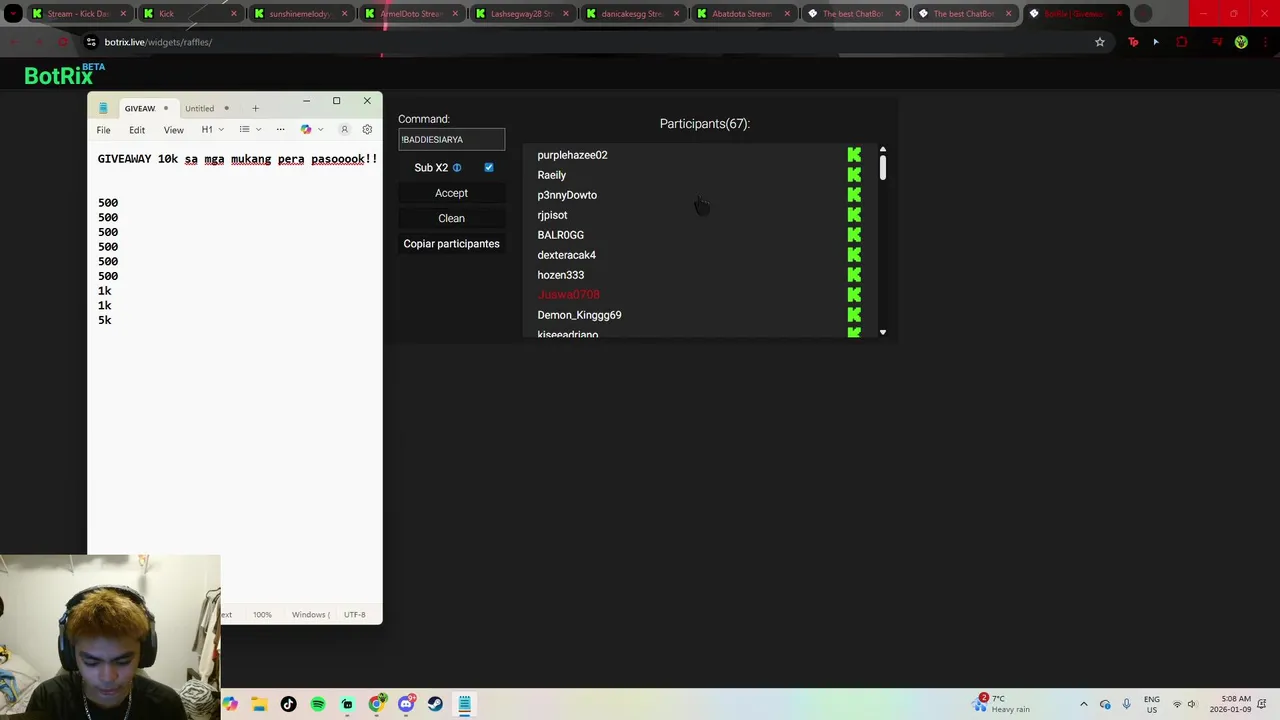Select the GIVEAW Notepad tab
The image size is (1280, 720).
(146, 108)
